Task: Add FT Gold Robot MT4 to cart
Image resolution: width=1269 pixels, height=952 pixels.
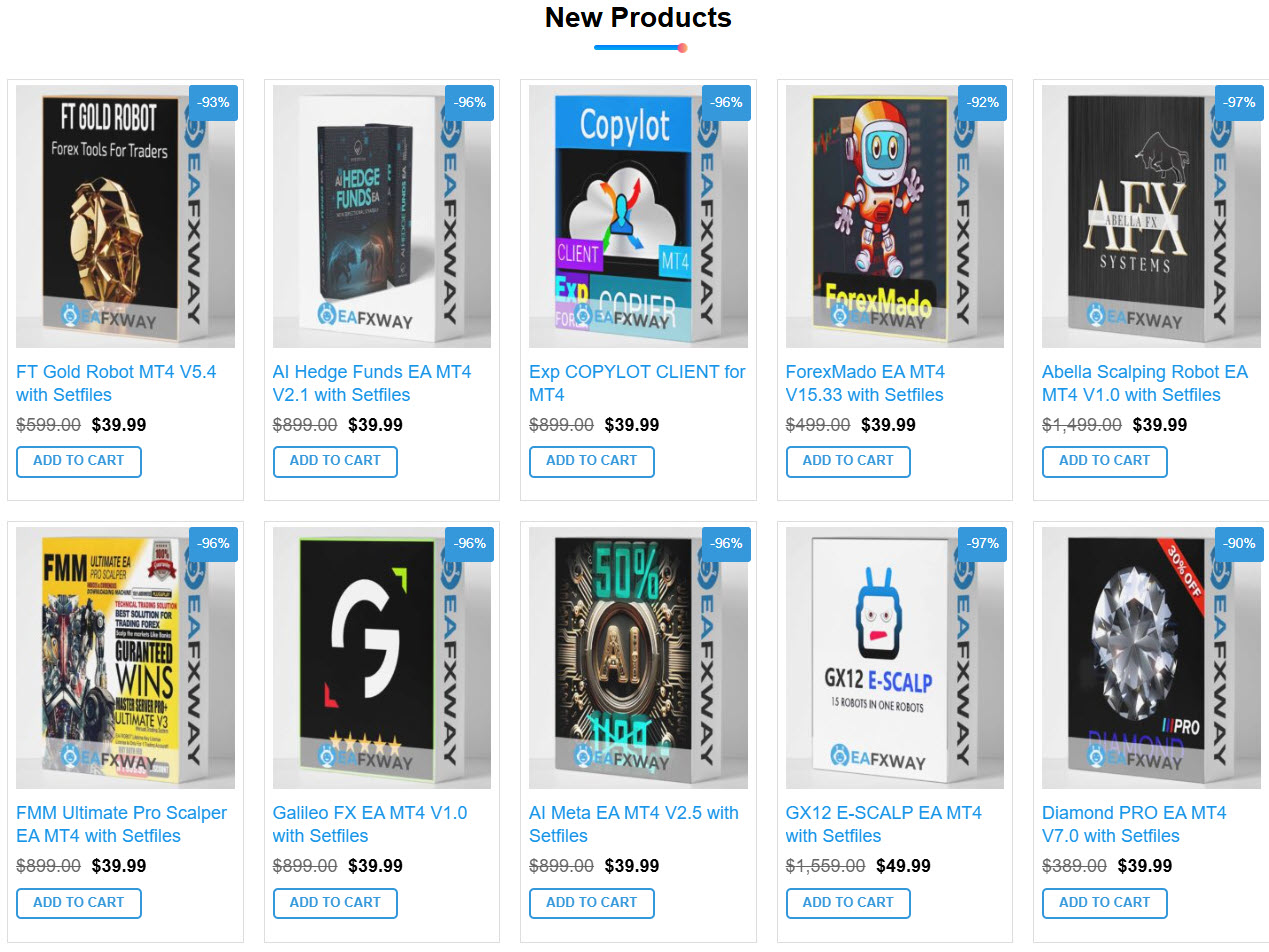Action: point(79,461)
